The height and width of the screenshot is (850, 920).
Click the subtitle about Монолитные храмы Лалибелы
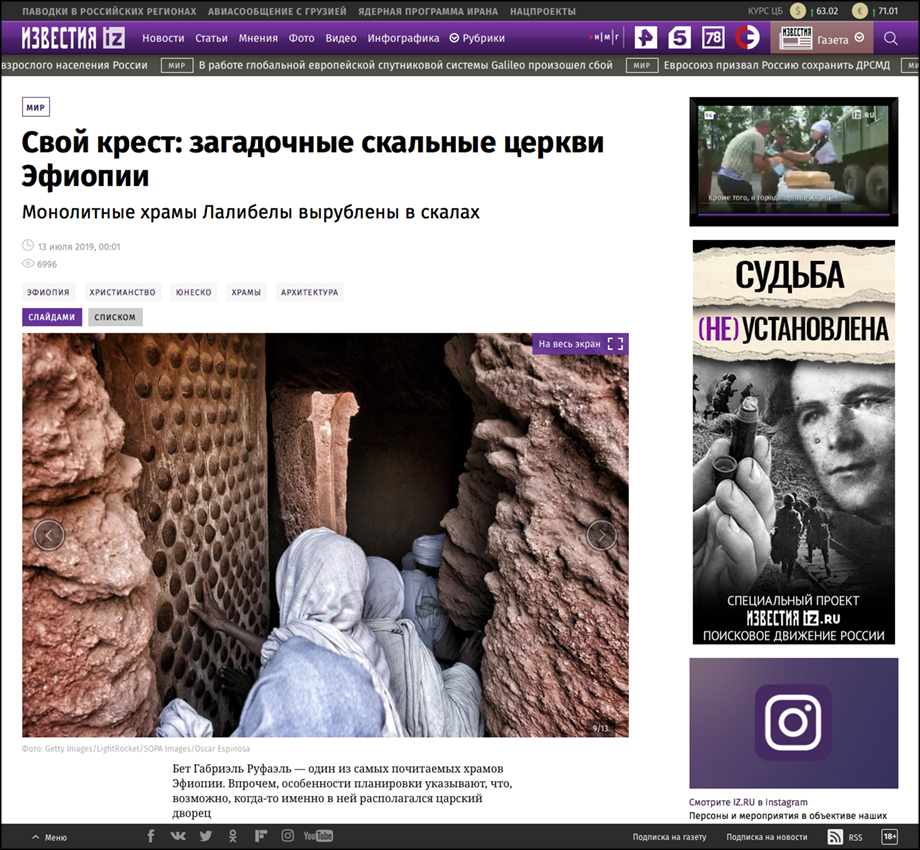tap(251, 212)
